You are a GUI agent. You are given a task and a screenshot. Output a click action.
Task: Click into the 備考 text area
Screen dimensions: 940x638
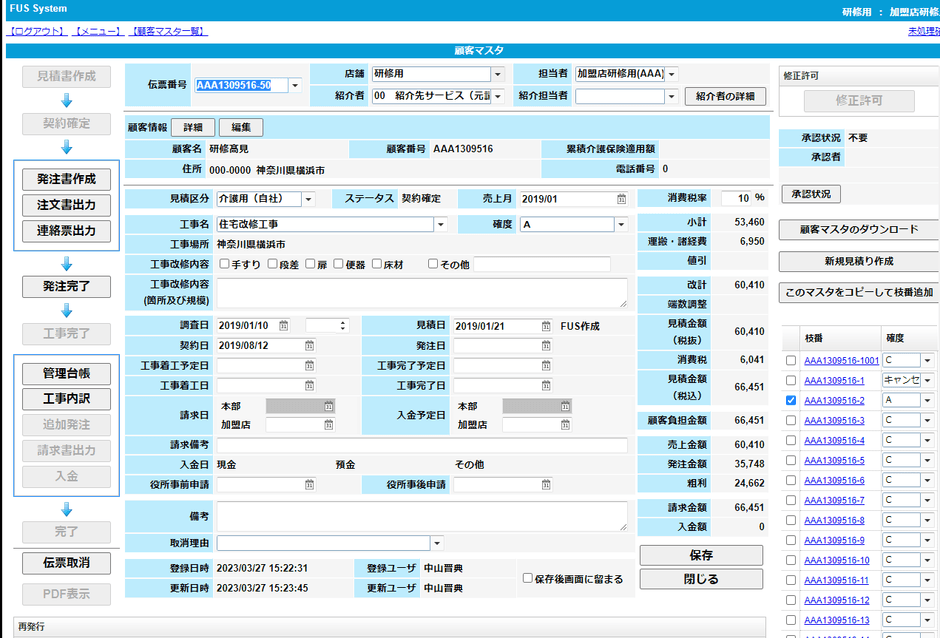421,516
